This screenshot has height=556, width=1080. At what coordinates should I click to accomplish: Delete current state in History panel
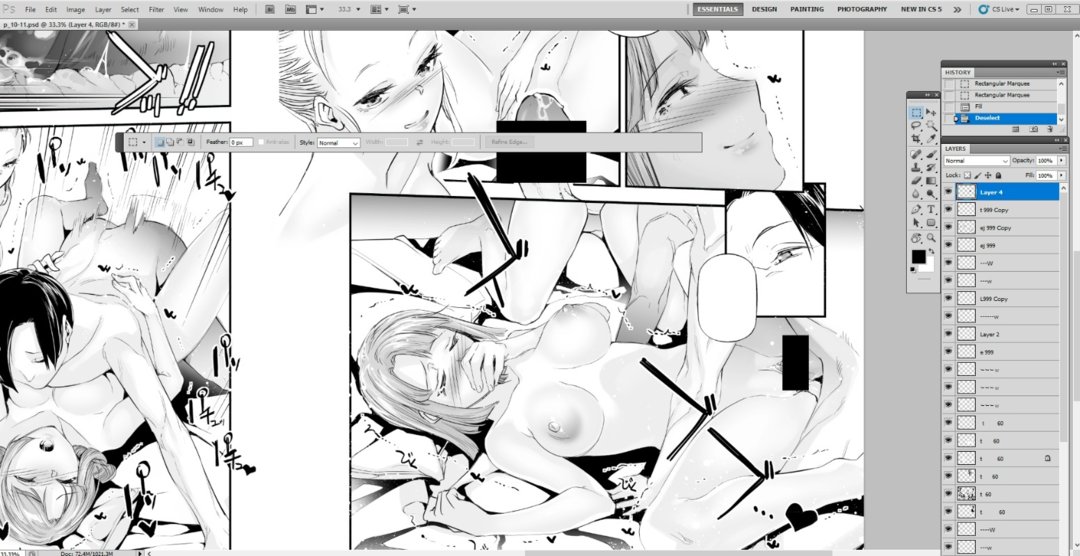(x=1050, y=129)
